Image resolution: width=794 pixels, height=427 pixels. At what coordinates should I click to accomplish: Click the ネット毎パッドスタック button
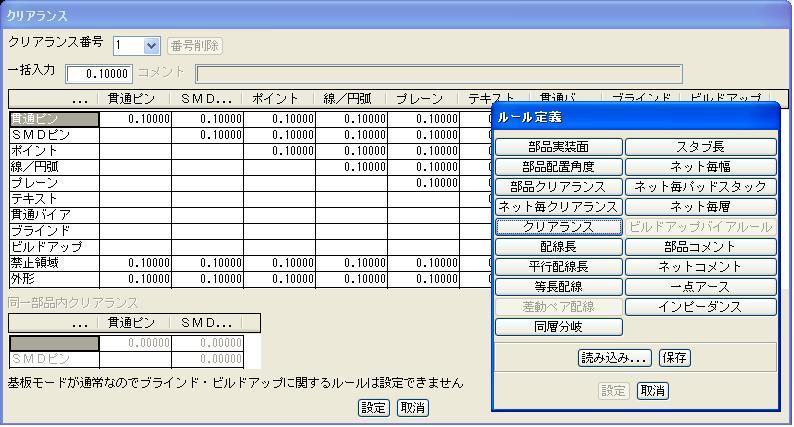coord(701,187)
